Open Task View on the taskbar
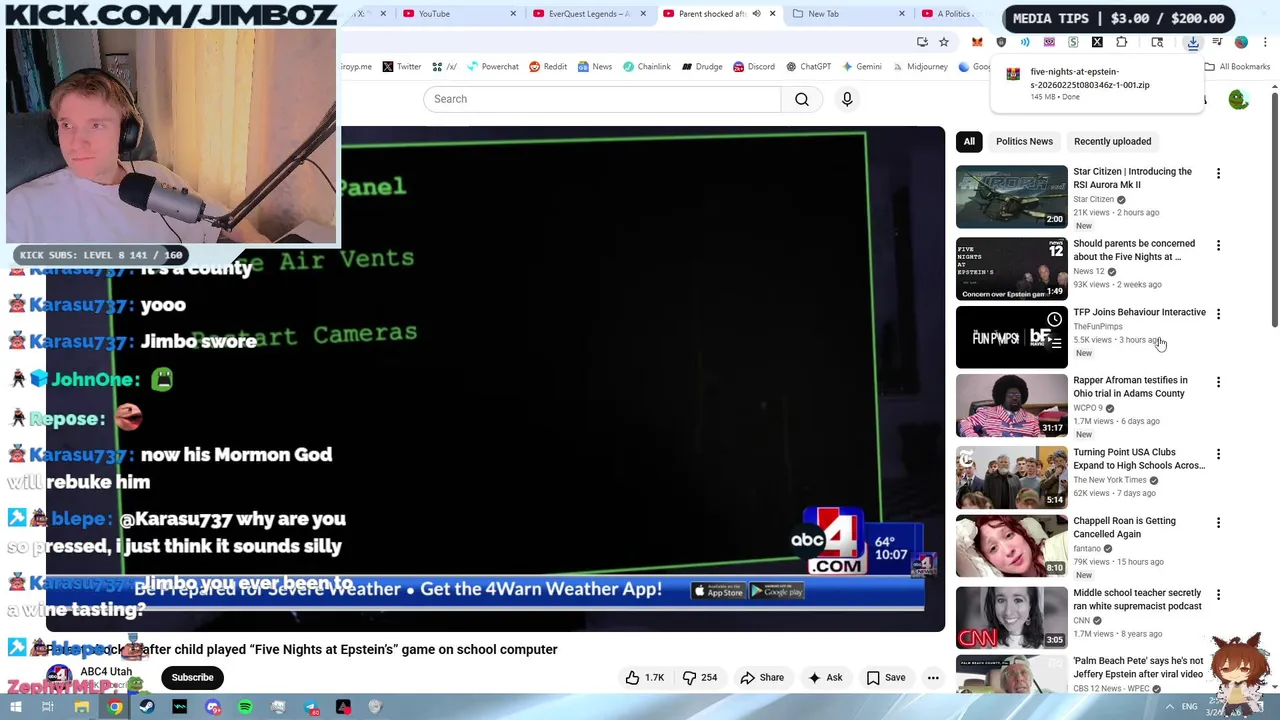This screenshot has width=1280, height=720. 48,707
